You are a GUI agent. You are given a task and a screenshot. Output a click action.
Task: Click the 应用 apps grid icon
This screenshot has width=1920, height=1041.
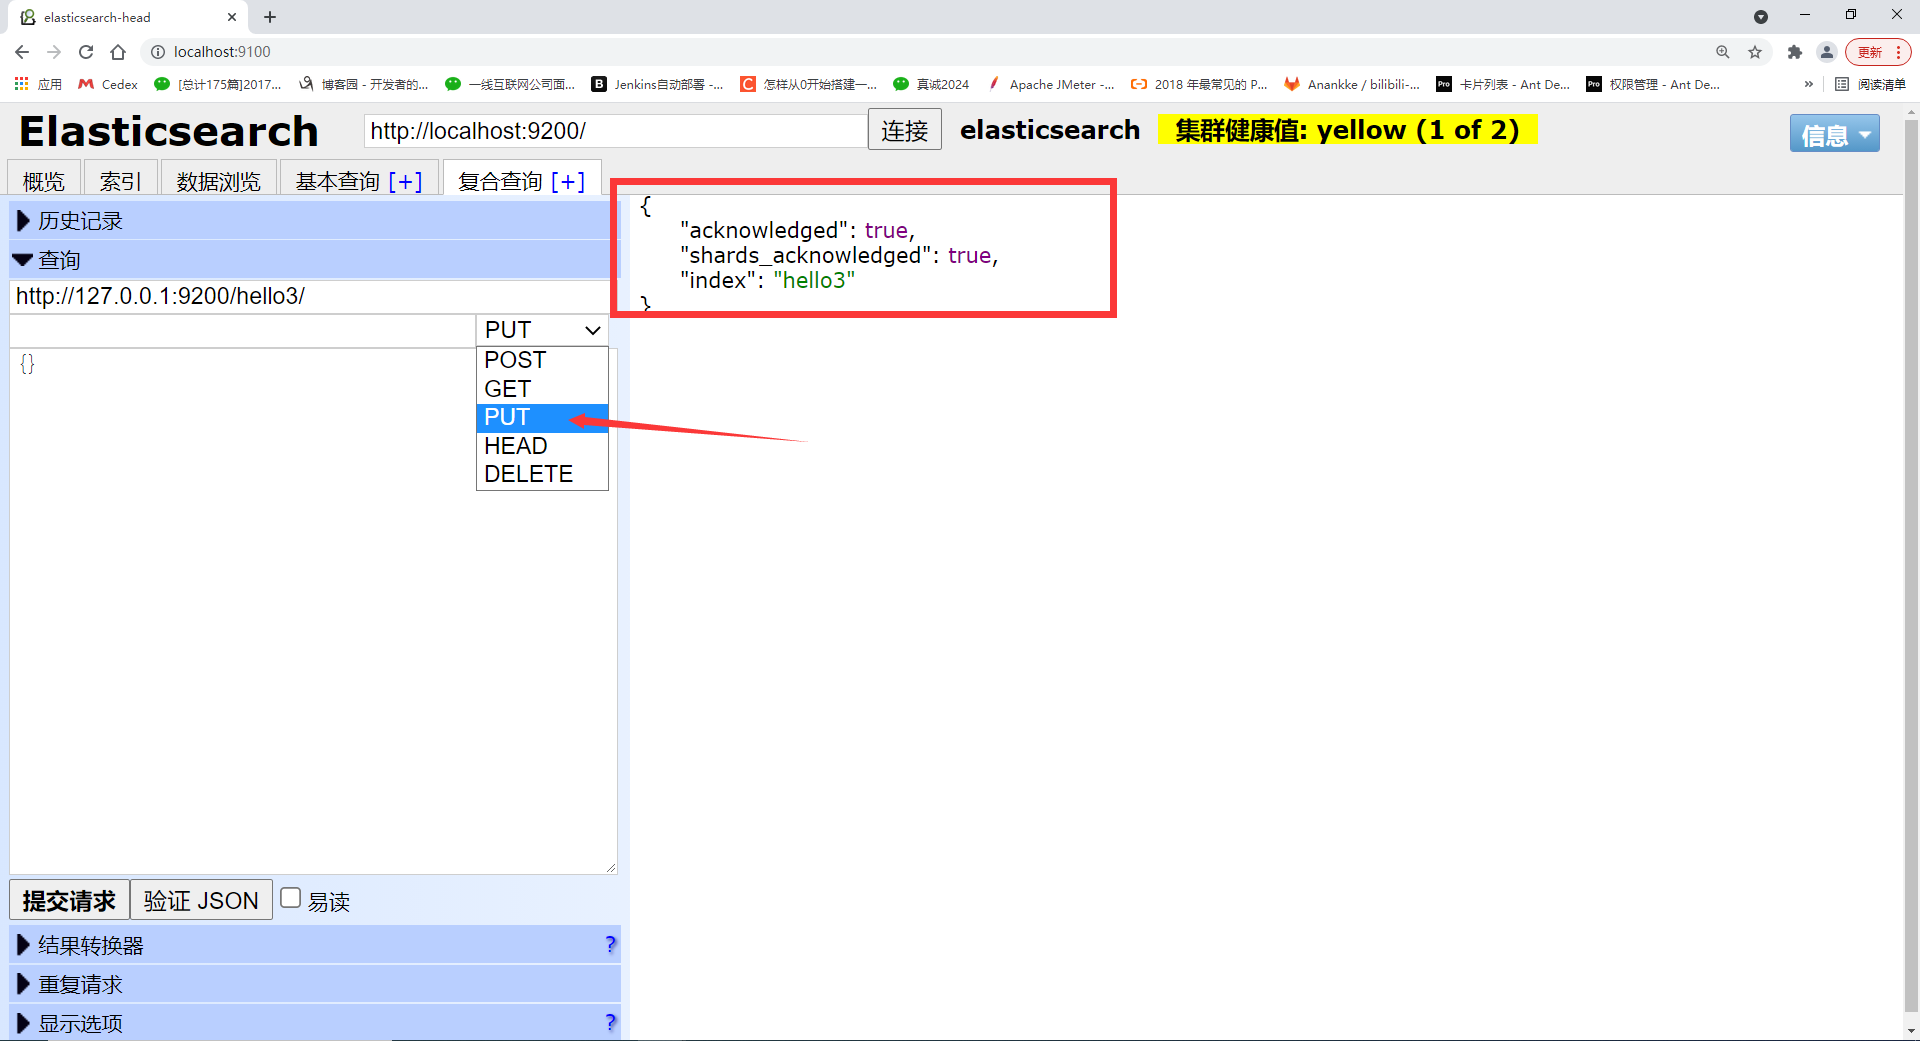click(x=21, y=84)
